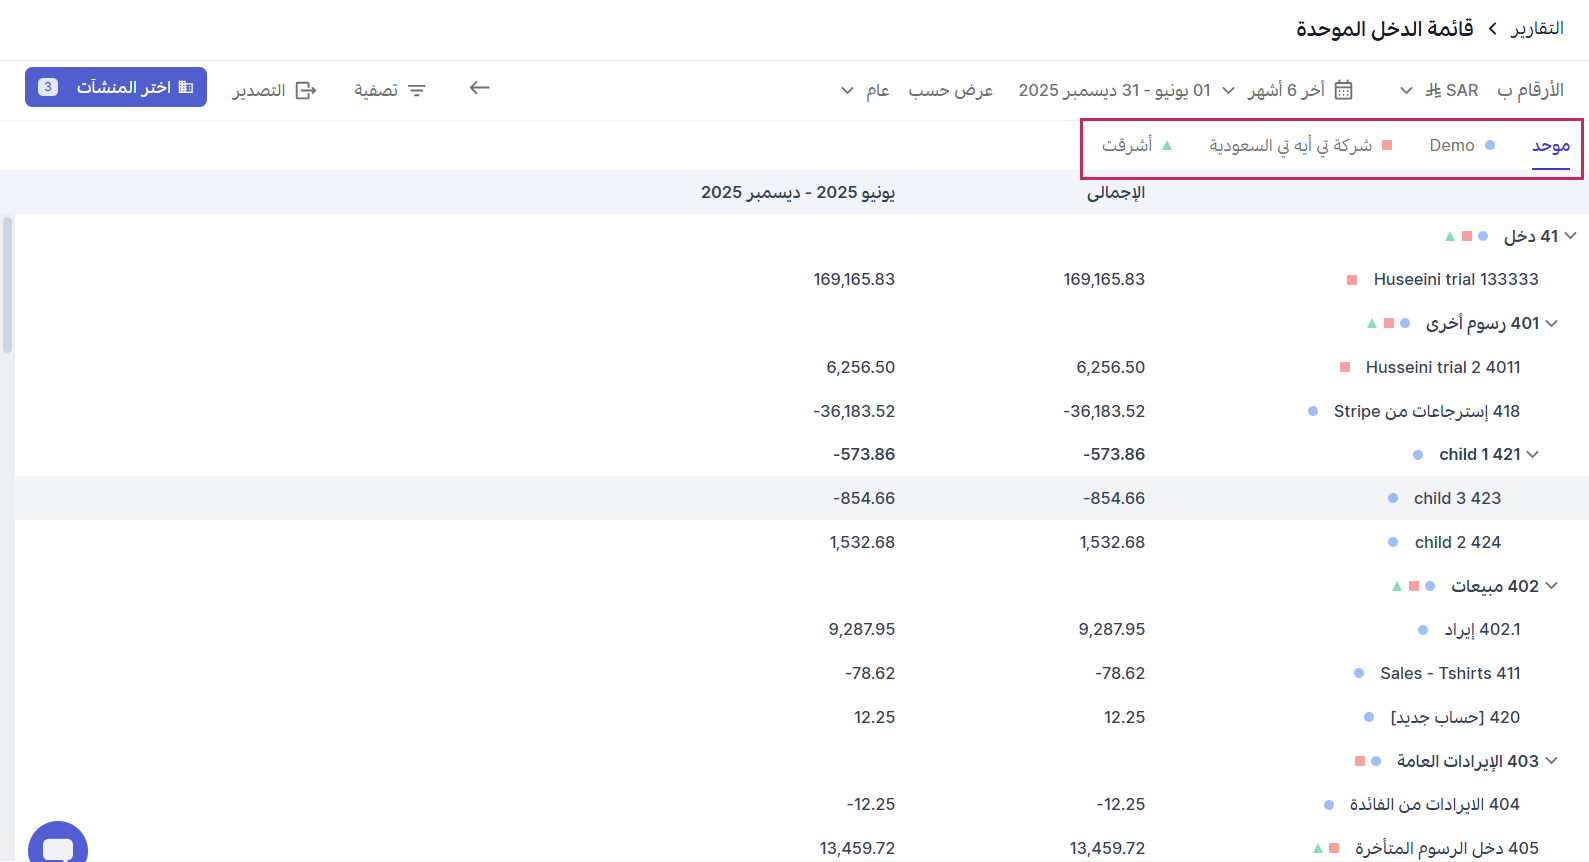Switch to the شركة بي أيه بي السعودية tab
This screenshot has height=862, width=1589.
point(1301,145)
